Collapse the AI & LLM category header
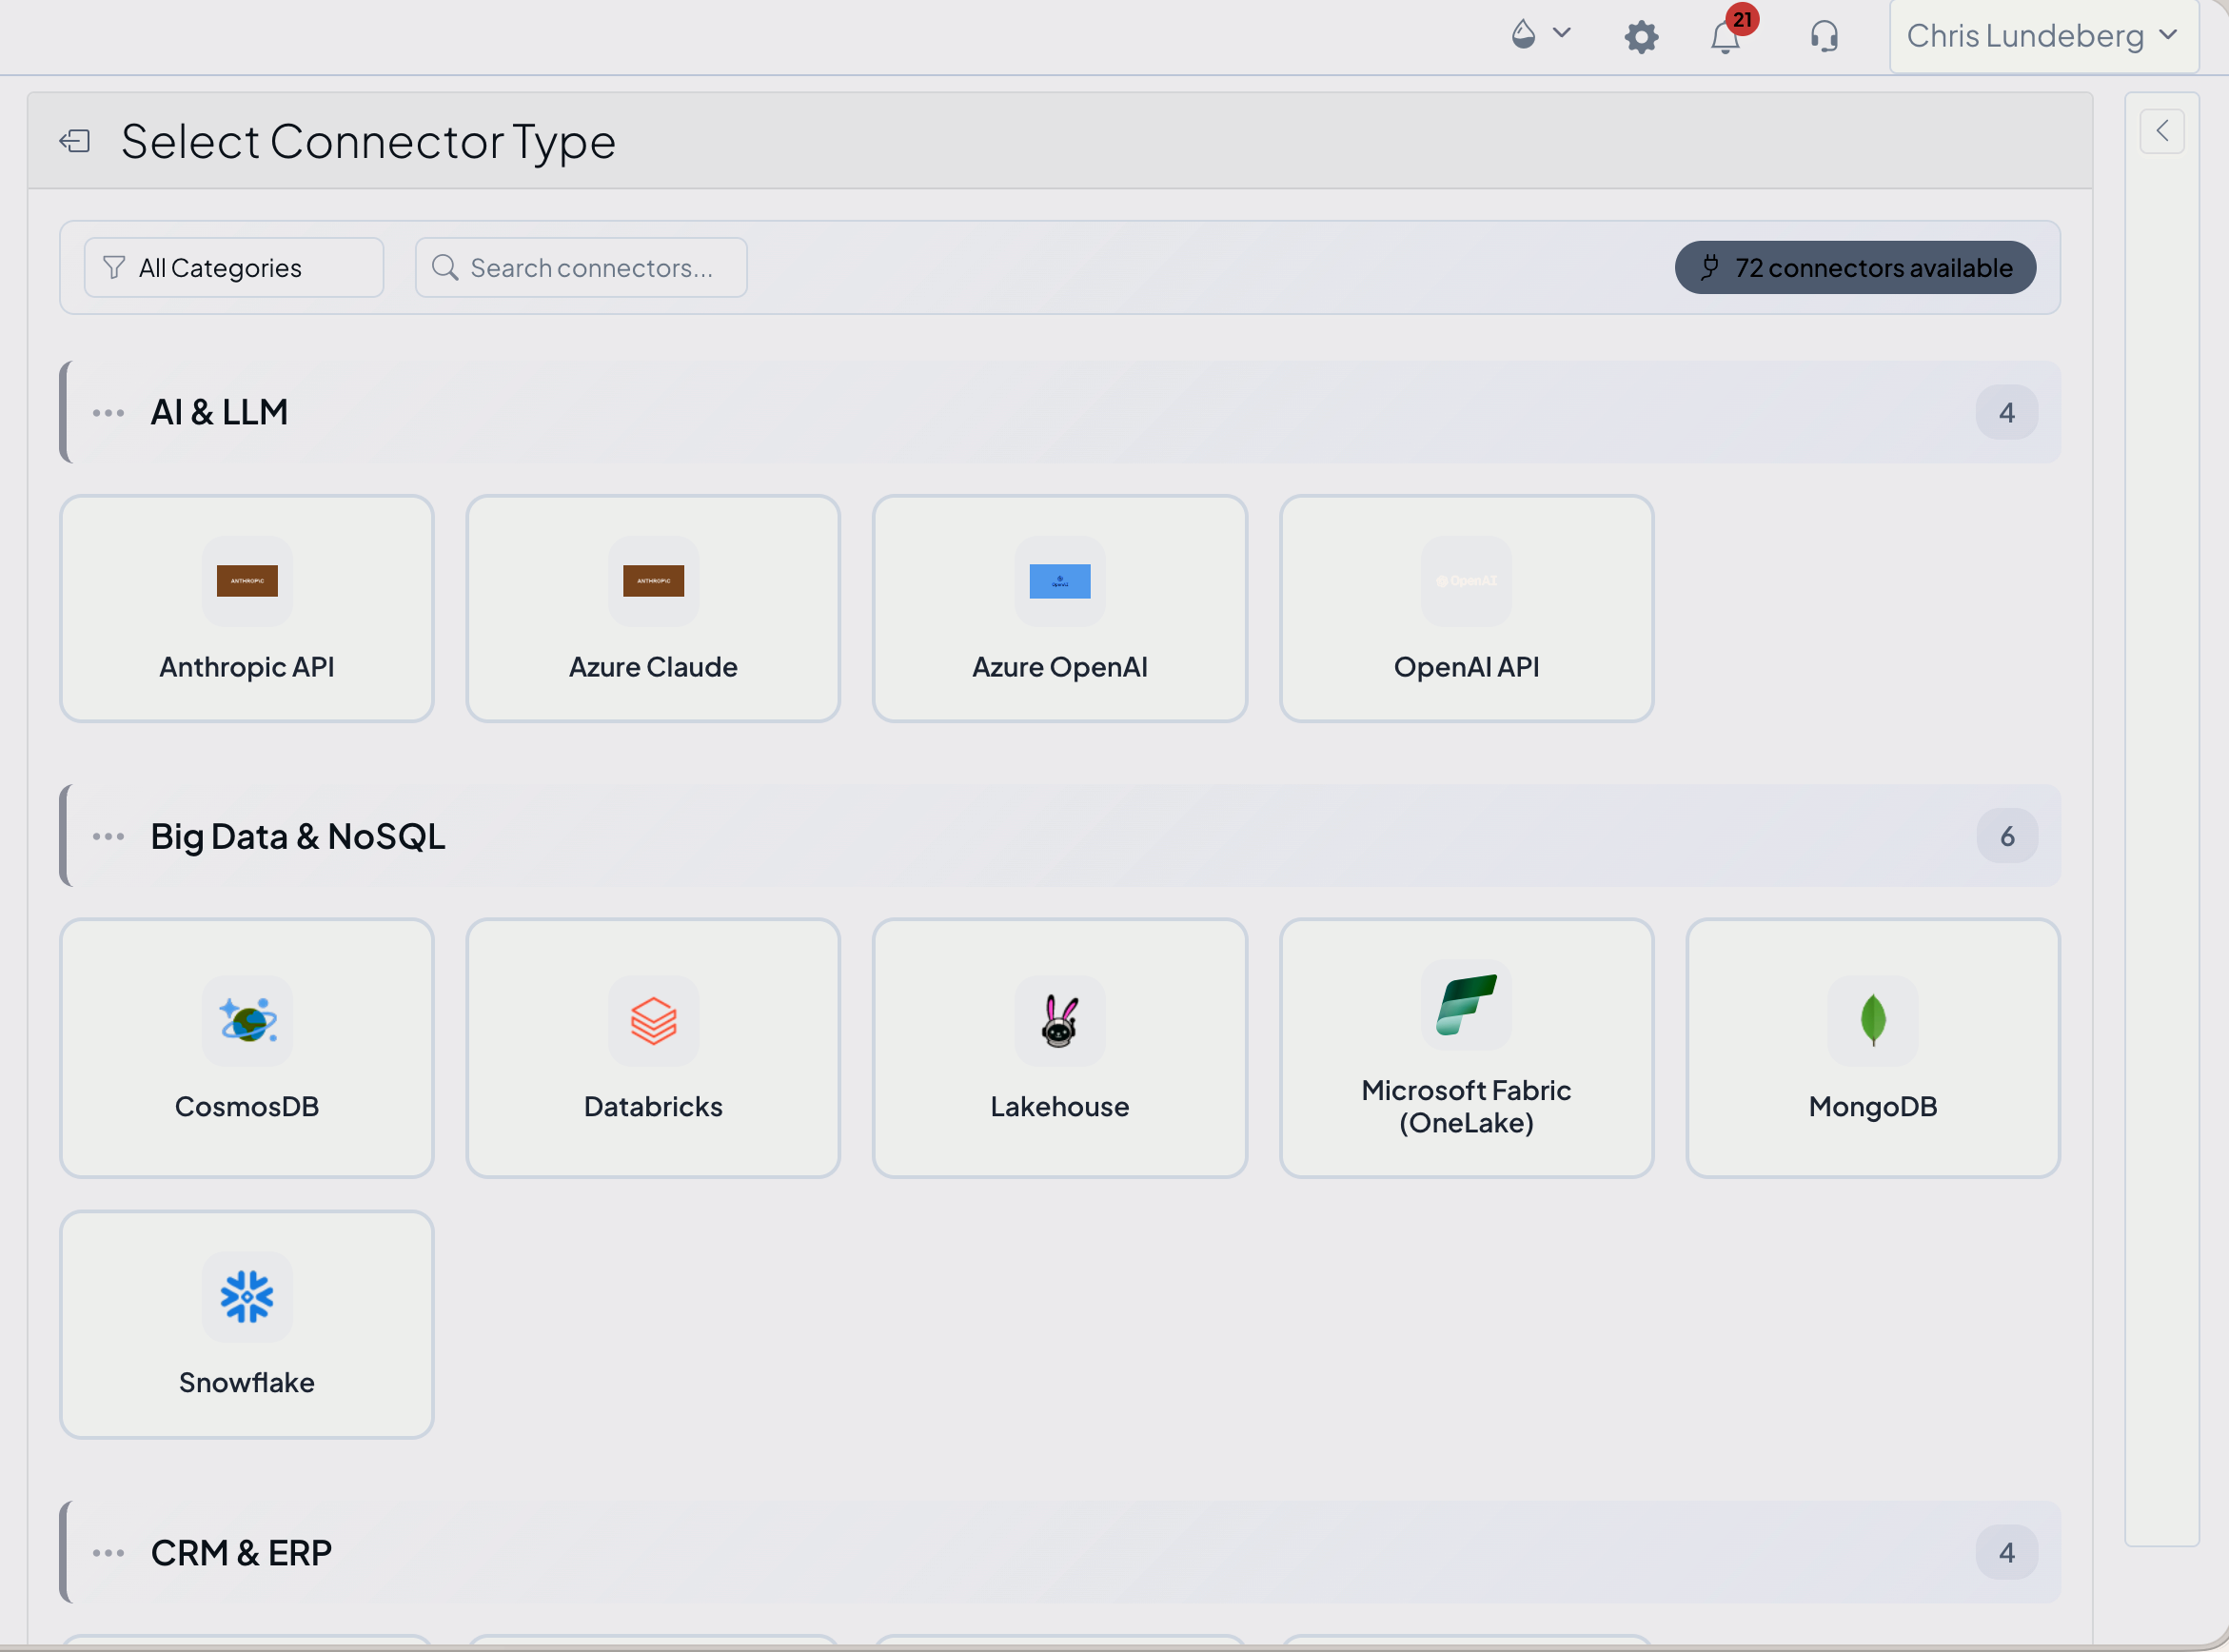Viewport: 2229px width, 1652px height. tap(1060, 412)
